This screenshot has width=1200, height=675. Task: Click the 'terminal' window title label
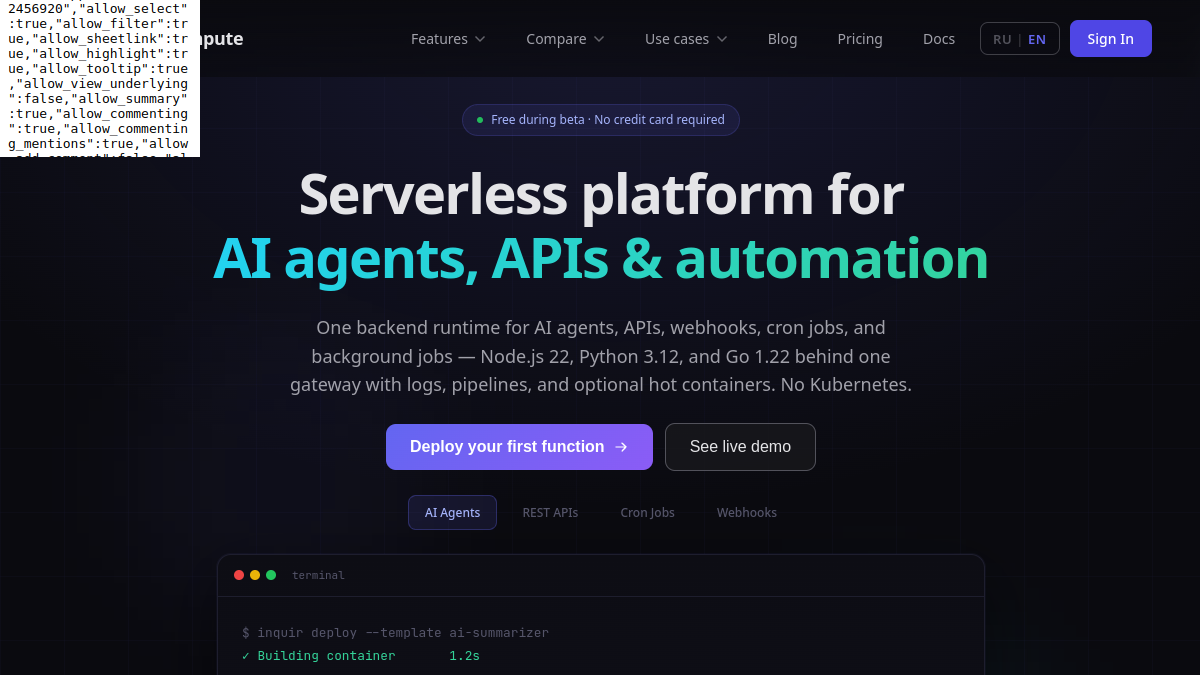point(318,575)
